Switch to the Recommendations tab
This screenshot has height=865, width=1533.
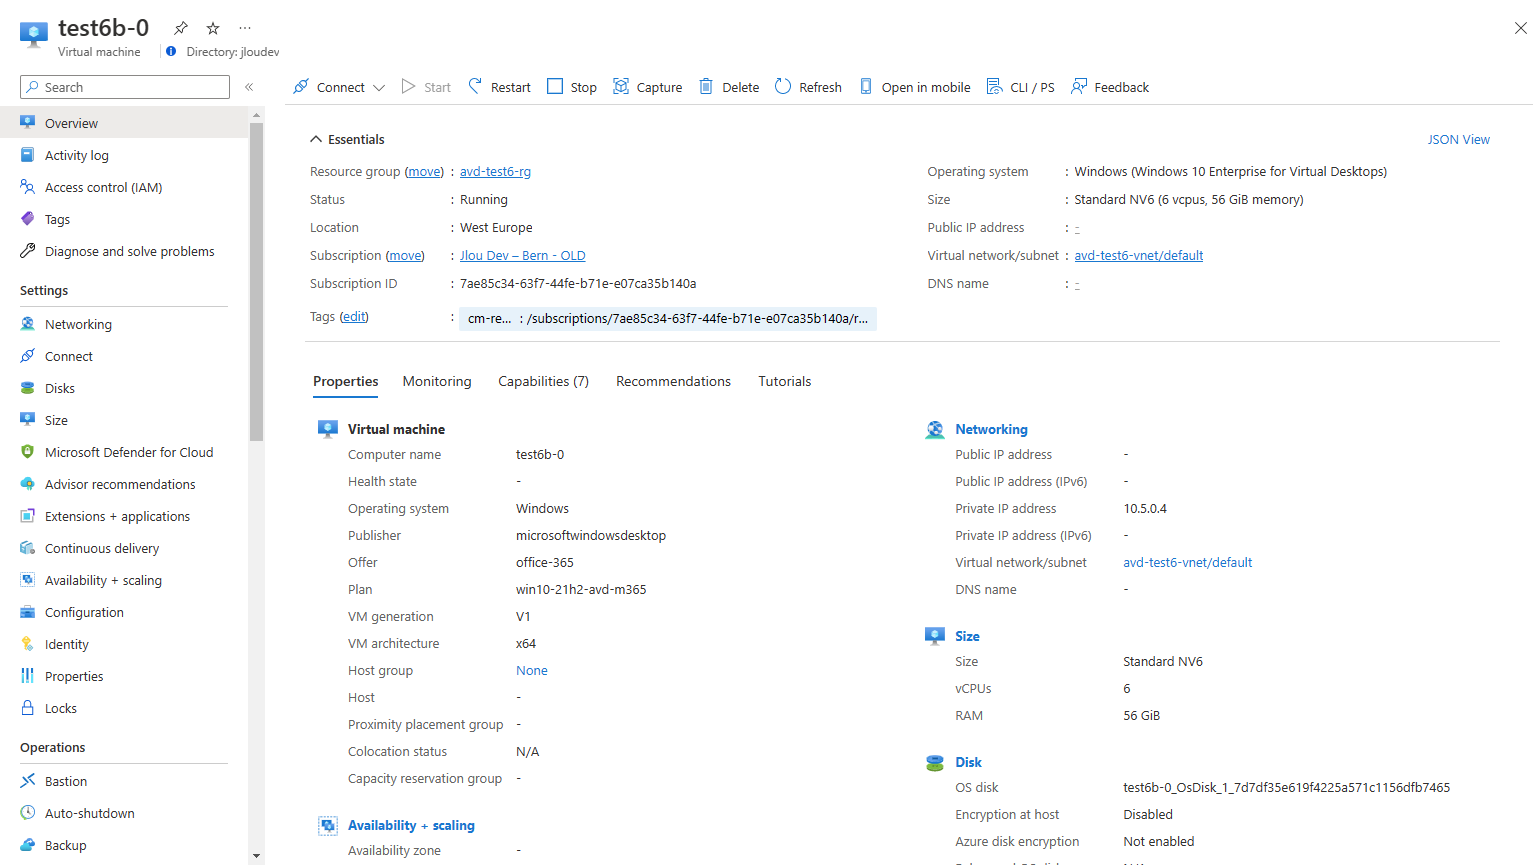pos(673,381)
